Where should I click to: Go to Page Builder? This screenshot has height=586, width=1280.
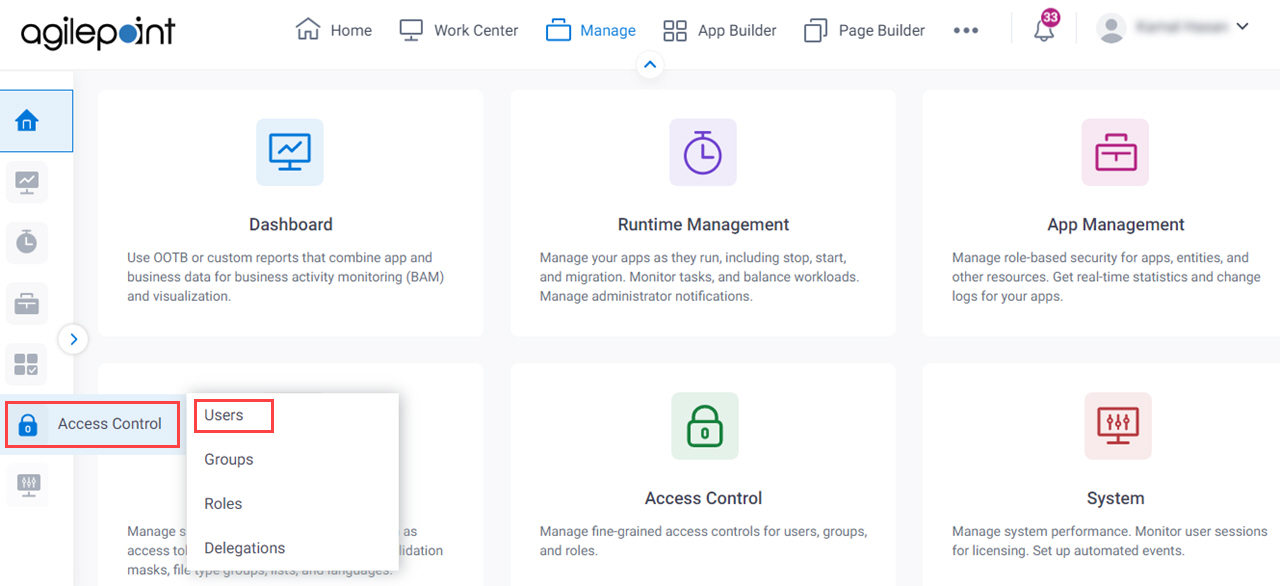click(x=864, y=30)
